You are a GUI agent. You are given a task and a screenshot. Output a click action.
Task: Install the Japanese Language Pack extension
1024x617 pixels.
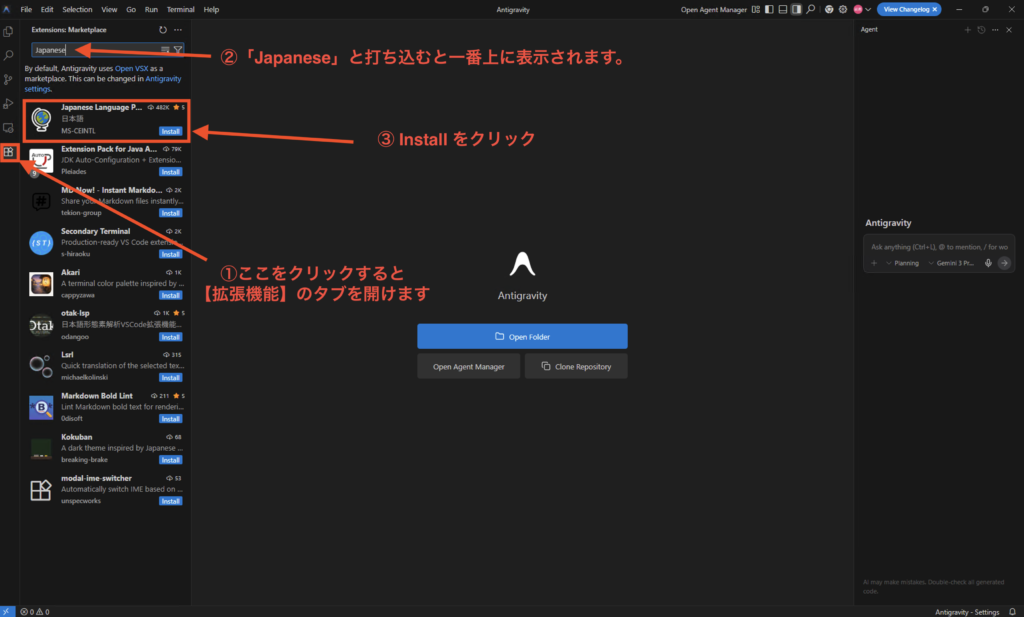click(x=170, y=131)
